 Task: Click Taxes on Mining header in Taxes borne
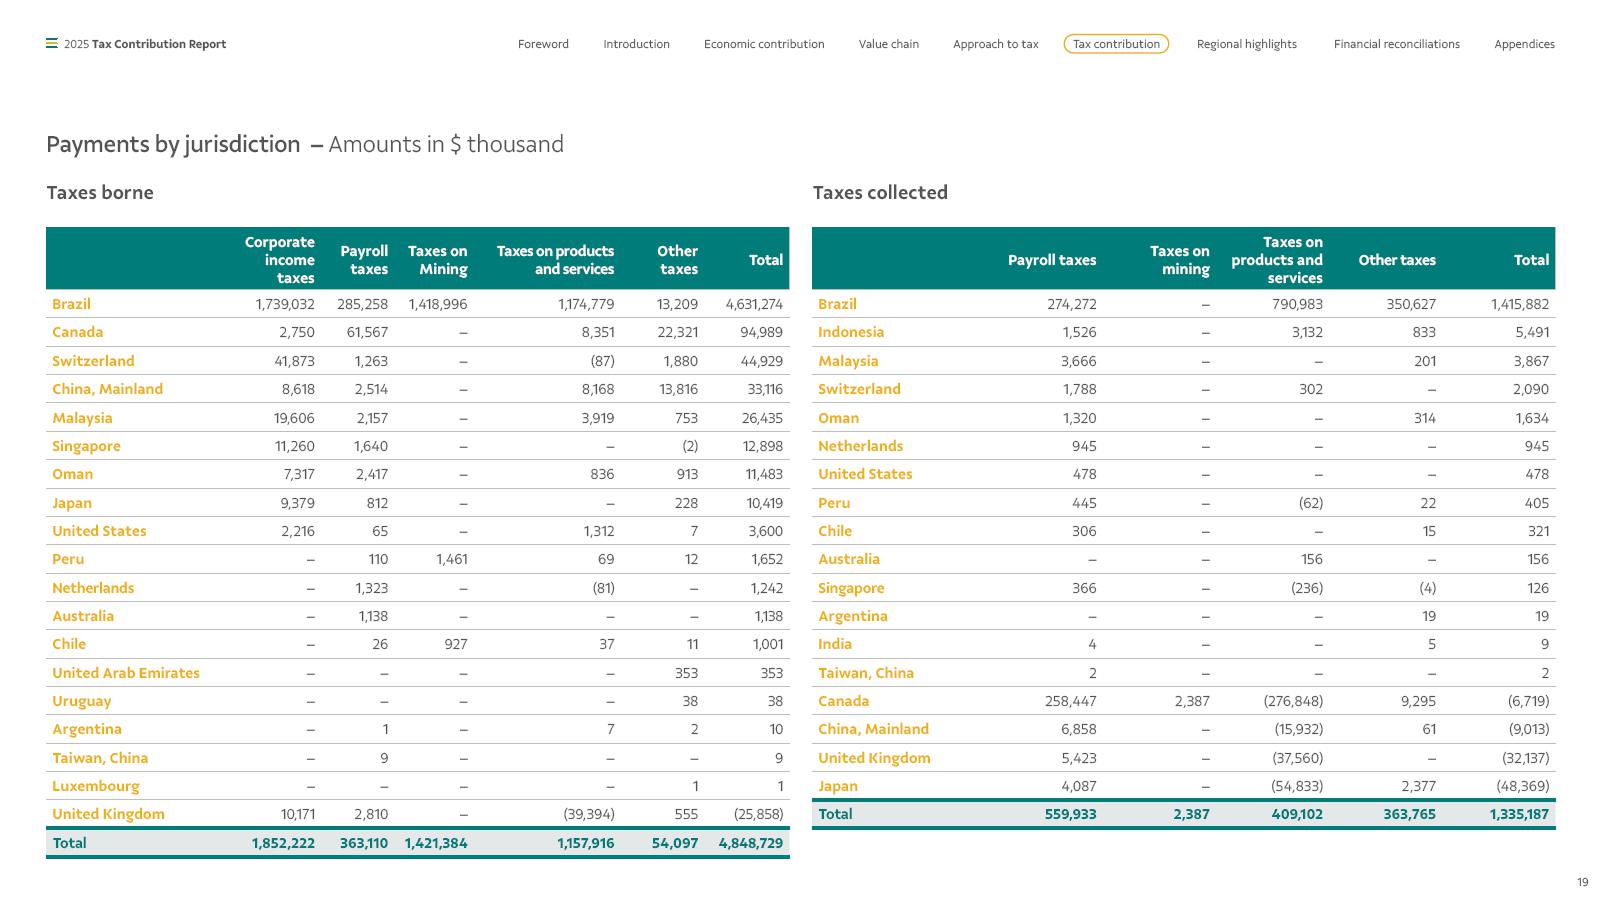[x=437, y=260]
